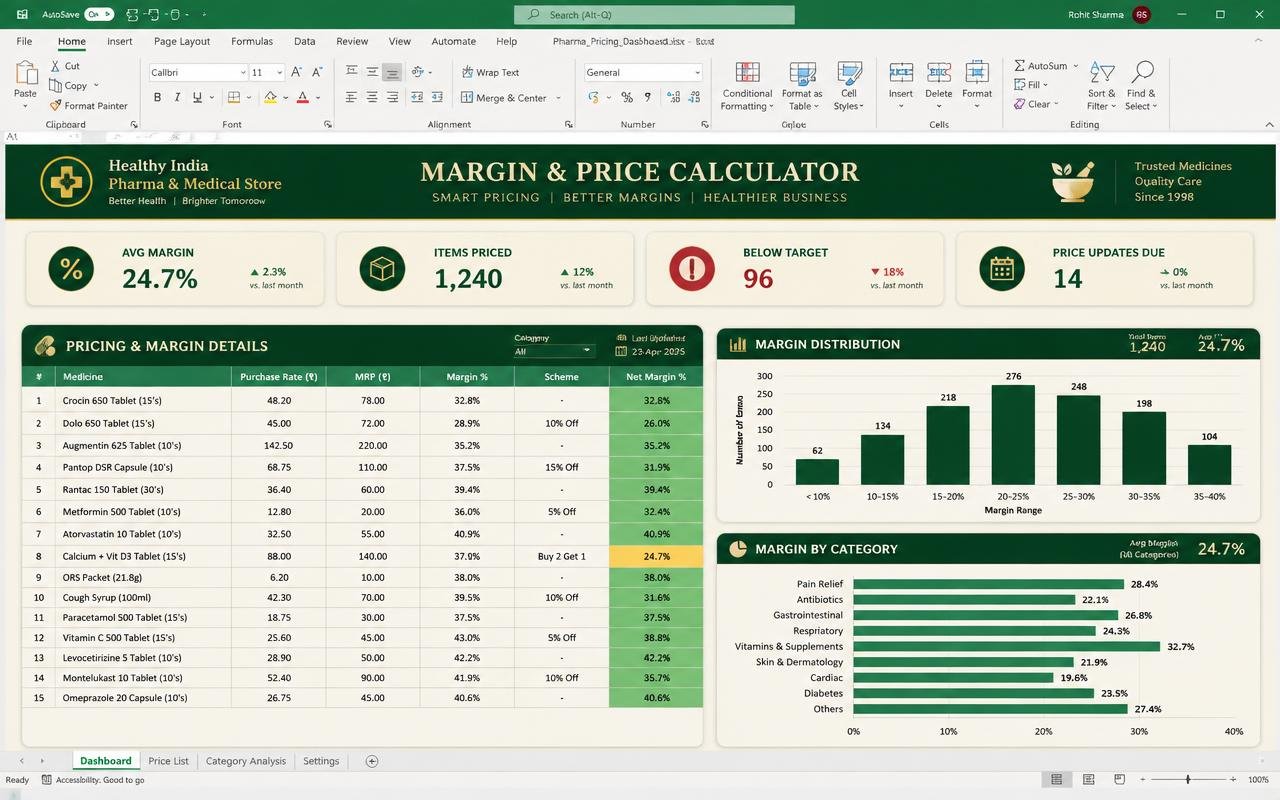The height and width of the screenshot is (800, 1280).
Task: Open the Formulas ribbon tab
Action: coord(252,41)
